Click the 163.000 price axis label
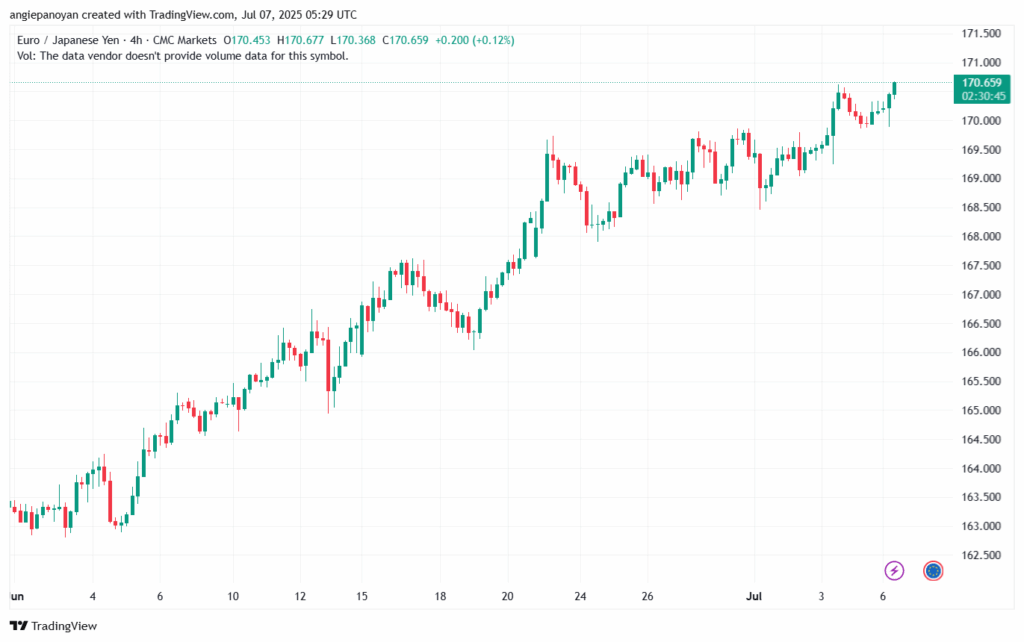The height and width of the screenshot is (642, 1024). pos(981,526)
